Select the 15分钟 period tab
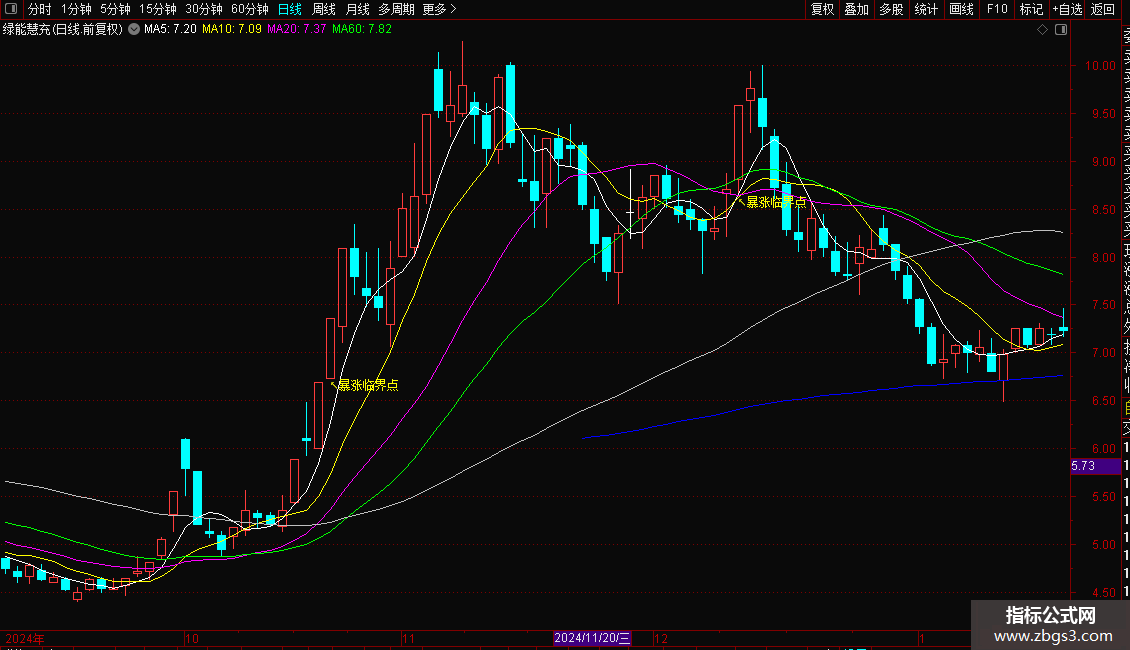Viewport: 1130px width, 650px height. (158, 9)
